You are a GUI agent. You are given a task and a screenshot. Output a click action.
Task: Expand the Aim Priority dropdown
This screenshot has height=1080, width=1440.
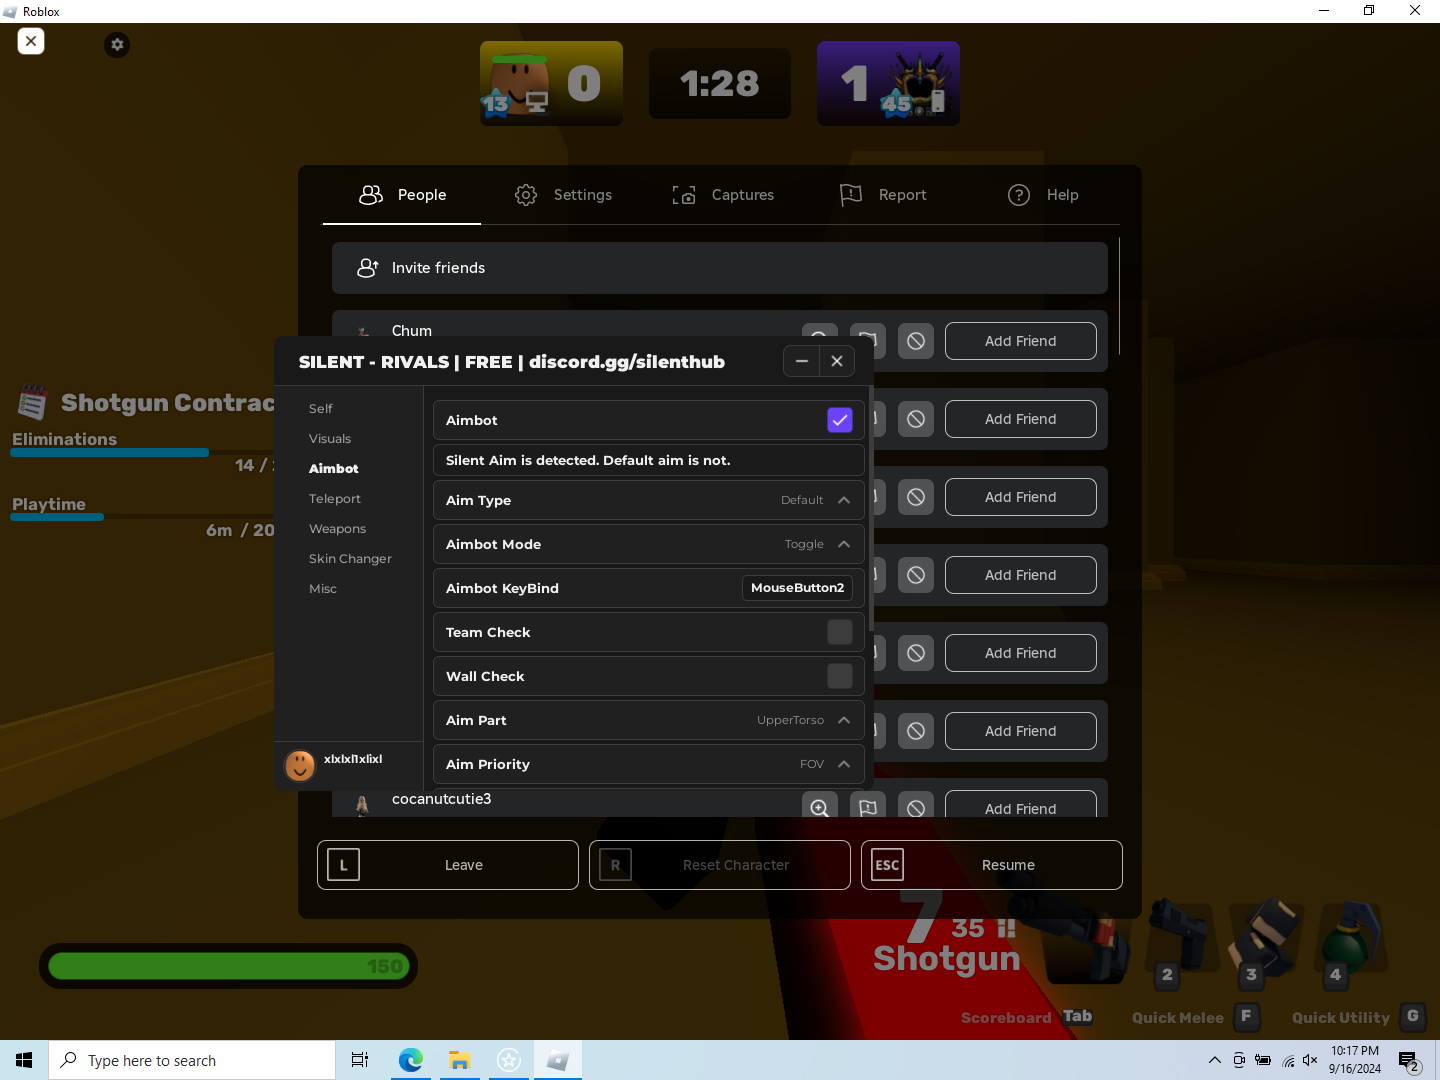tap(648, 764)
